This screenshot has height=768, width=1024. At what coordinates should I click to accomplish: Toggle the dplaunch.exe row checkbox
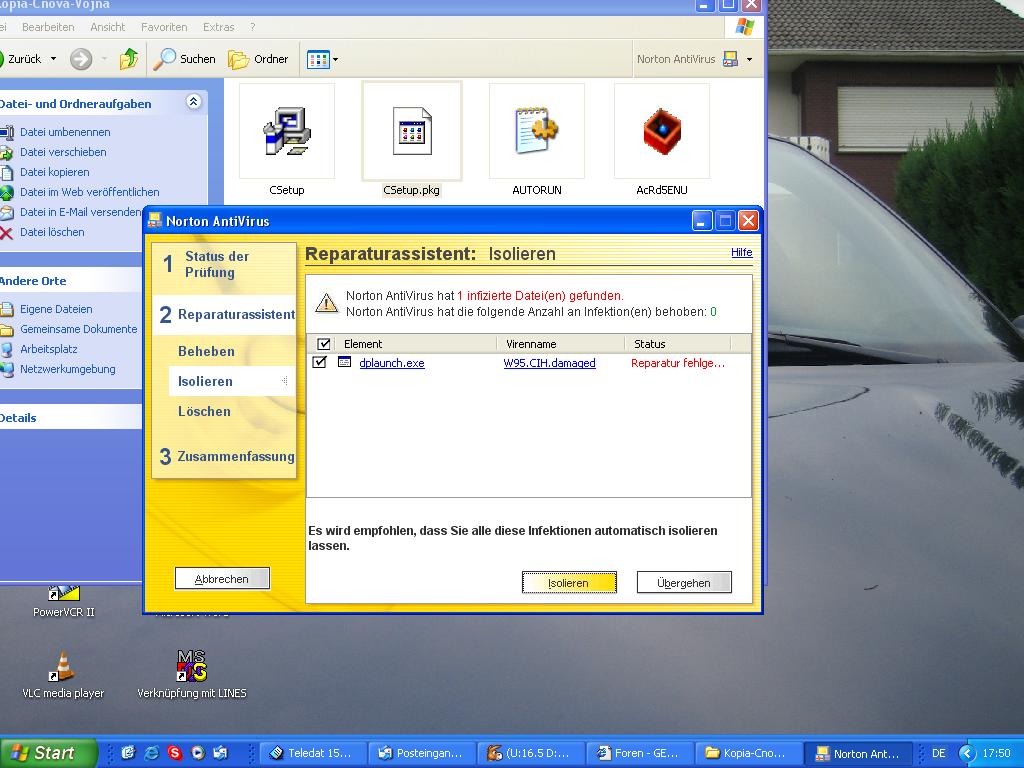[319, 362]
